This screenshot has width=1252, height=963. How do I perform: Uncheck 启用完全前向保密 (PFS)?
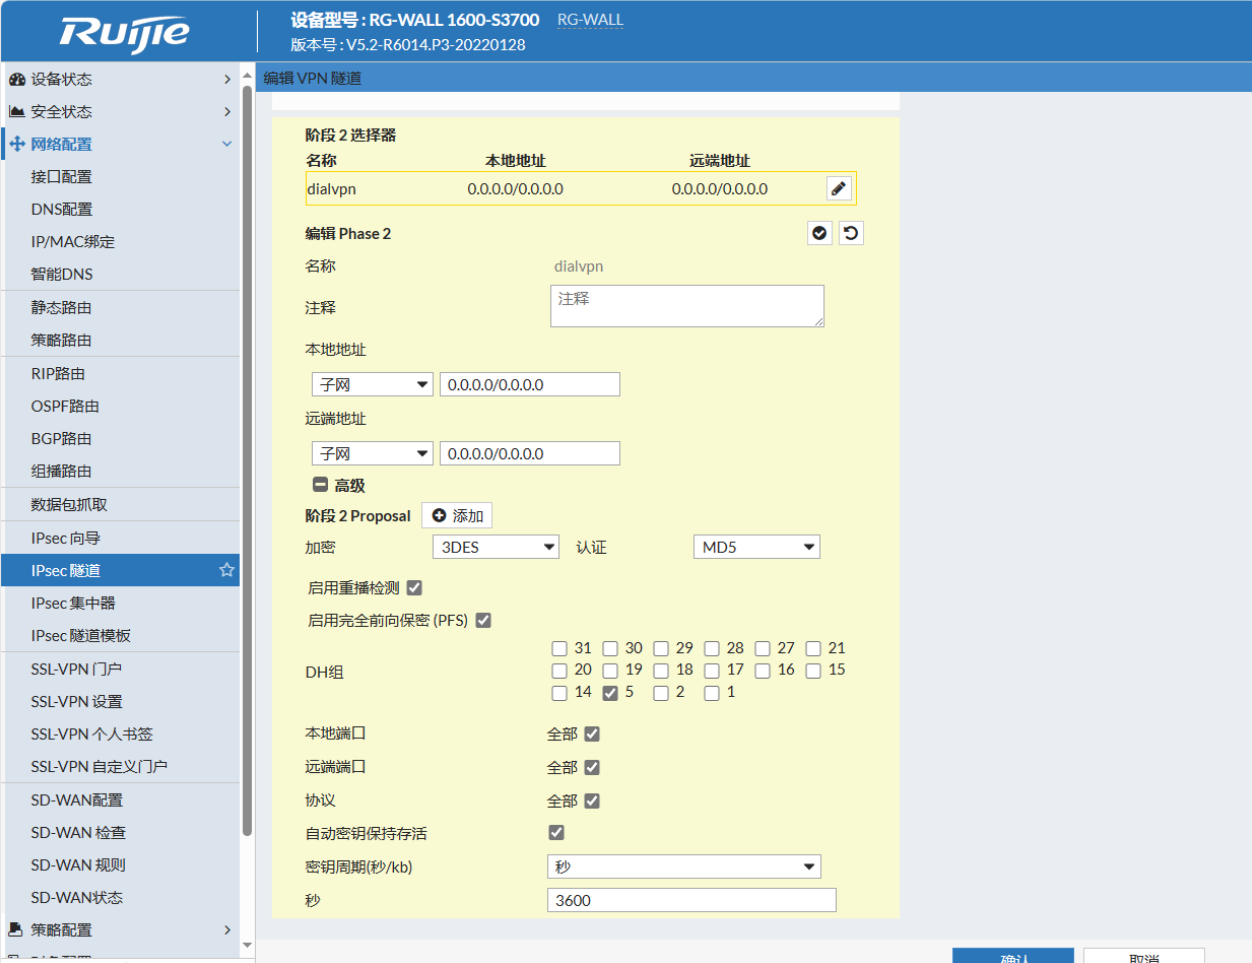click(484, 620)
